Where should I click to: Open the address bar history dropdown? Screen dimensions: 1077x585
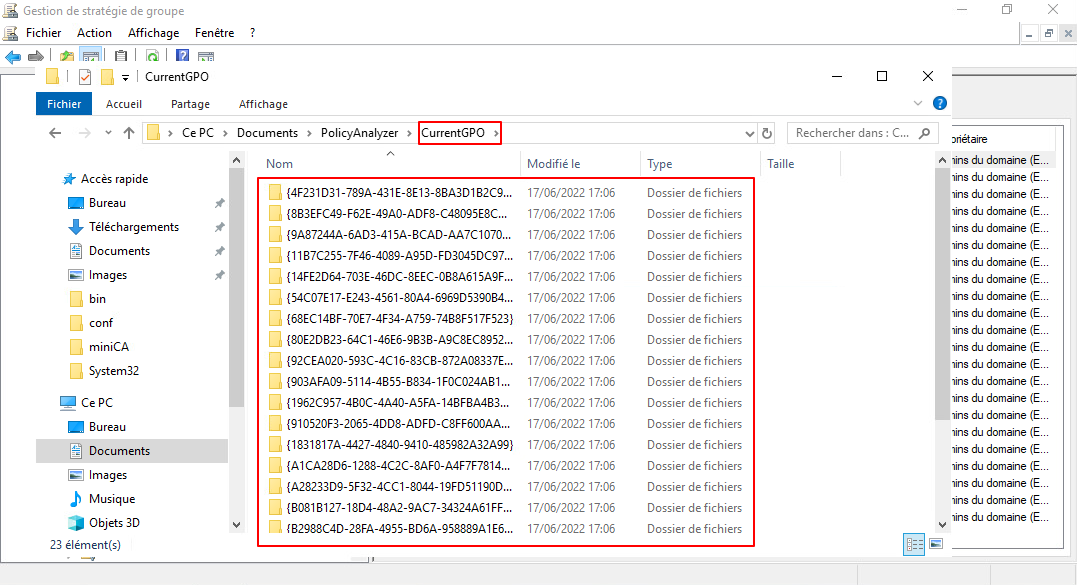pos(750,133)
